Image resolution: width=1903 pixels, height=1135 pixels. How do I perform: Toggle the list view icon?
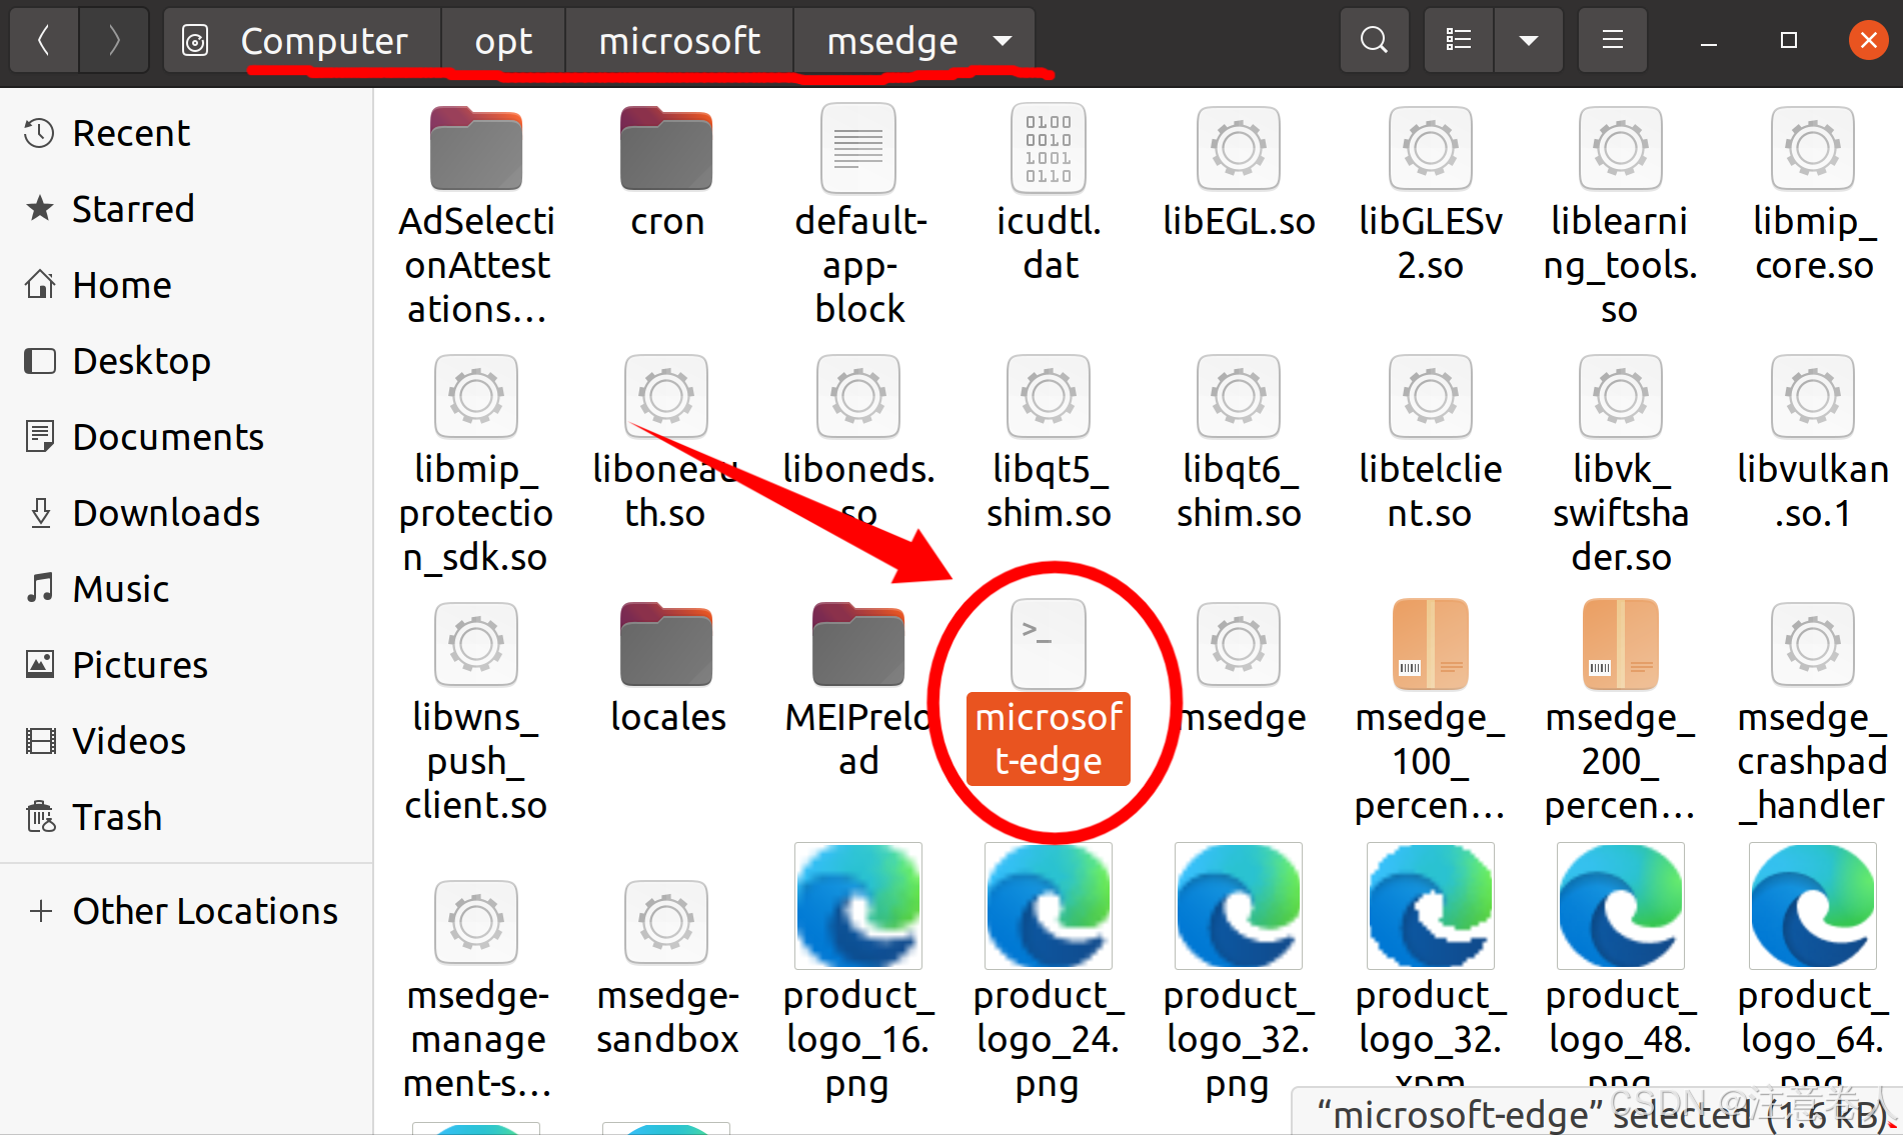tap(1459, 40)
